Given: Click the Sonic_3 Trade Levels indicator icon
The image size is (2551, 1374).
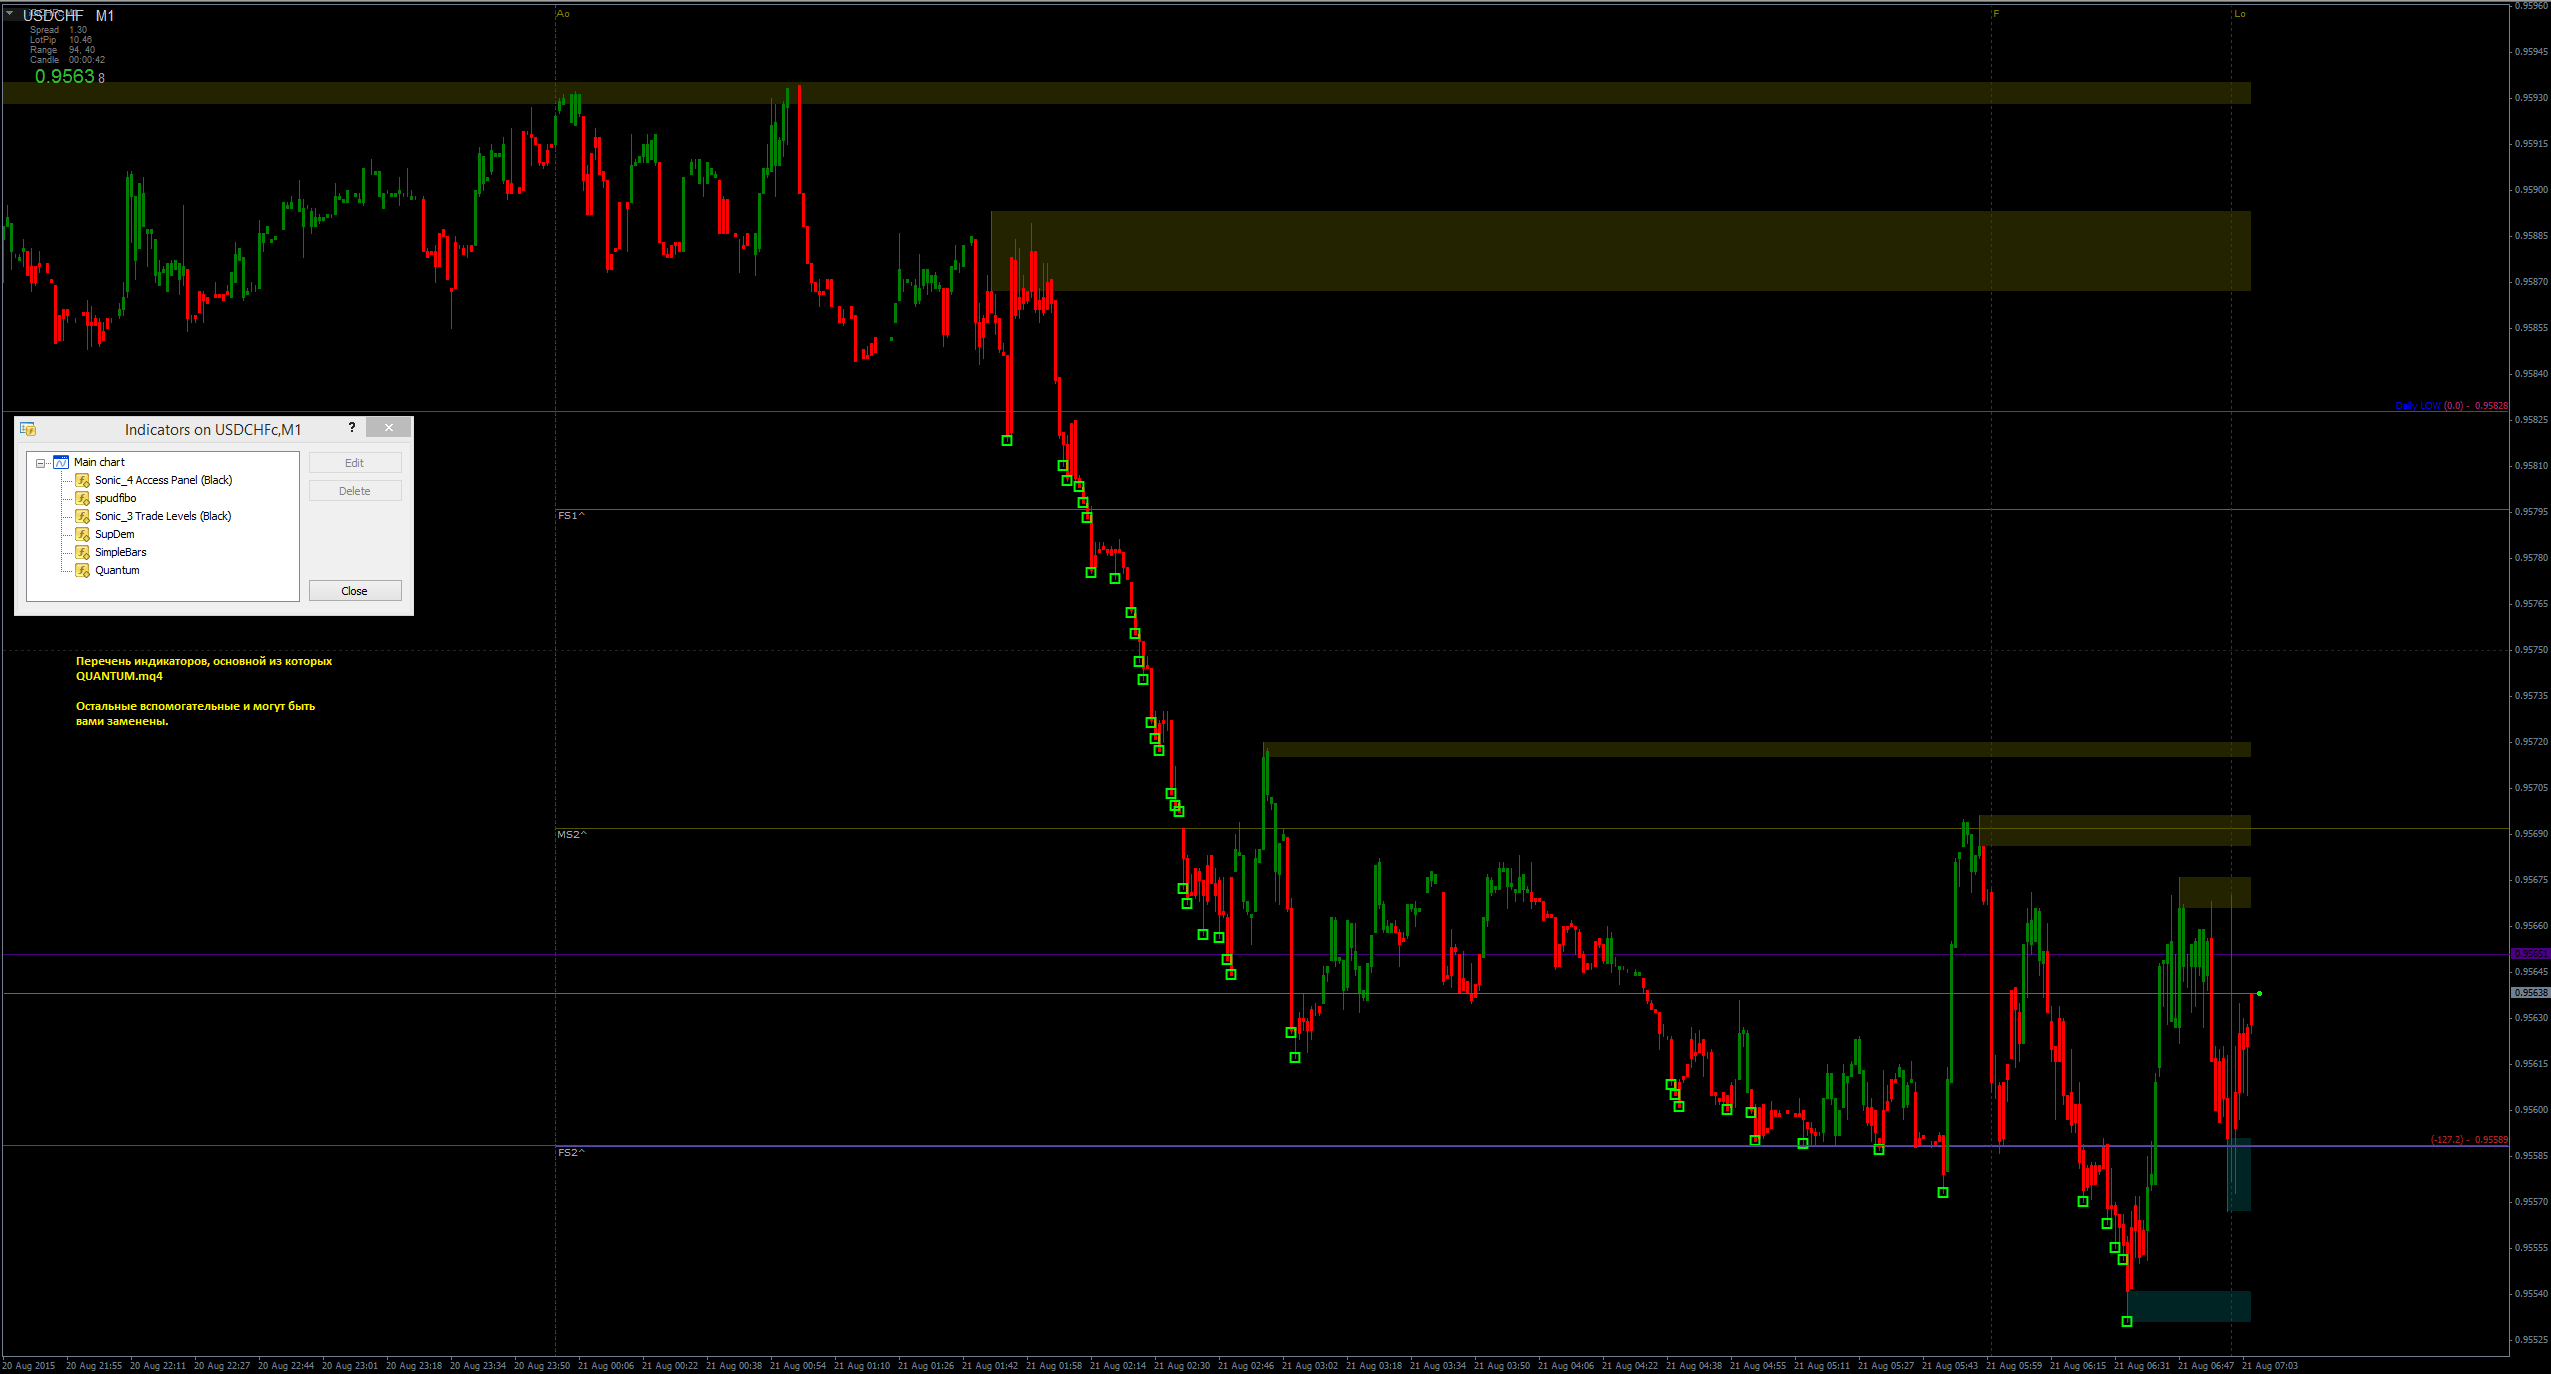Looking at the screenshot, I should pos(83,516).
